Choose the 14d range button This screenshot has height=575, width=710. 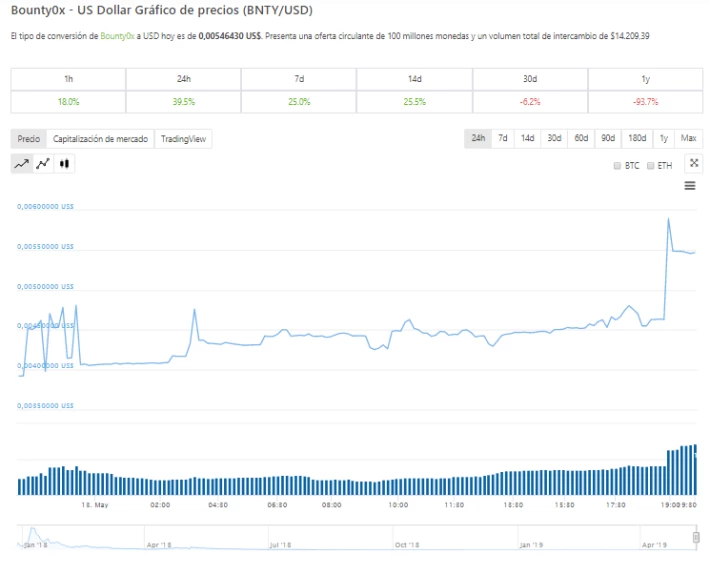[527, 138]
